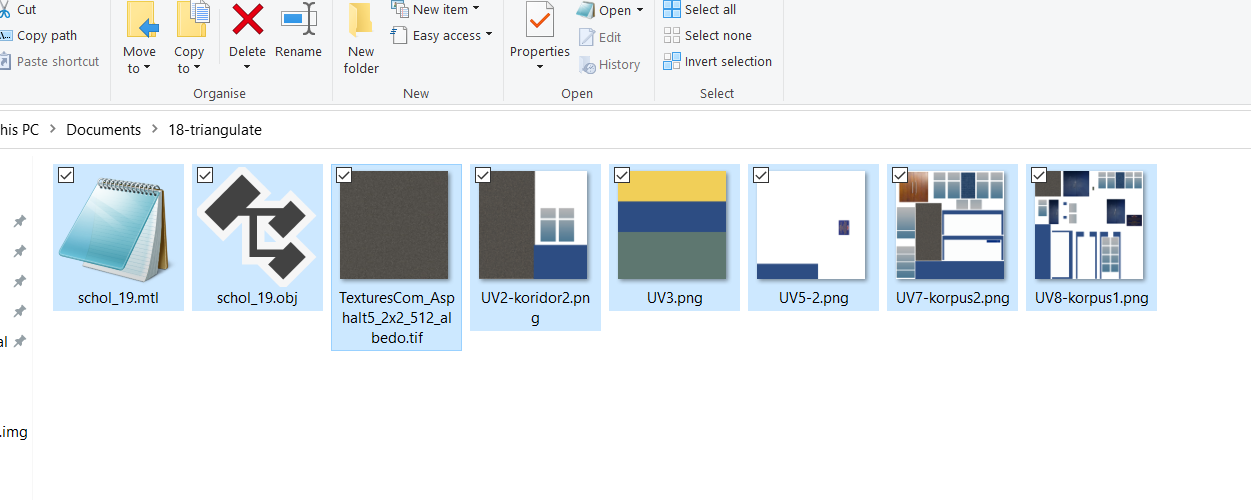1251x500 pixels.
Task: Uncheck the UV2-koridor2.png checkbox
Action: click(x=483, y=175)
